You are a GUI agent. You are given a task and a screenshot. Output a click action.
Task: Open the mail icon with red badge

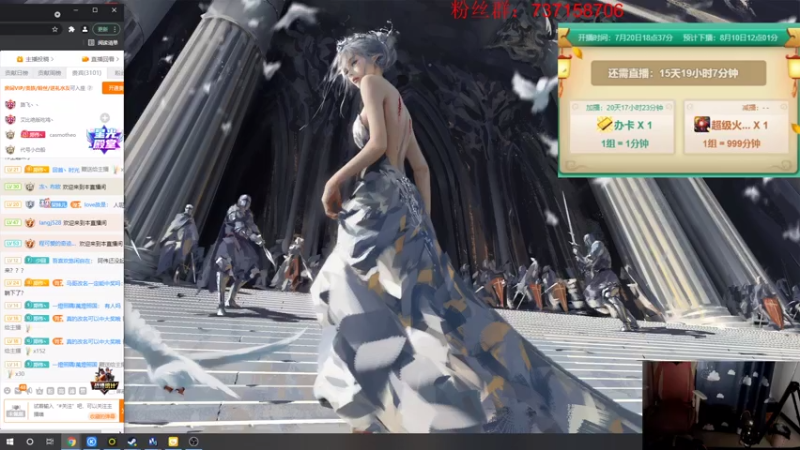18,390
